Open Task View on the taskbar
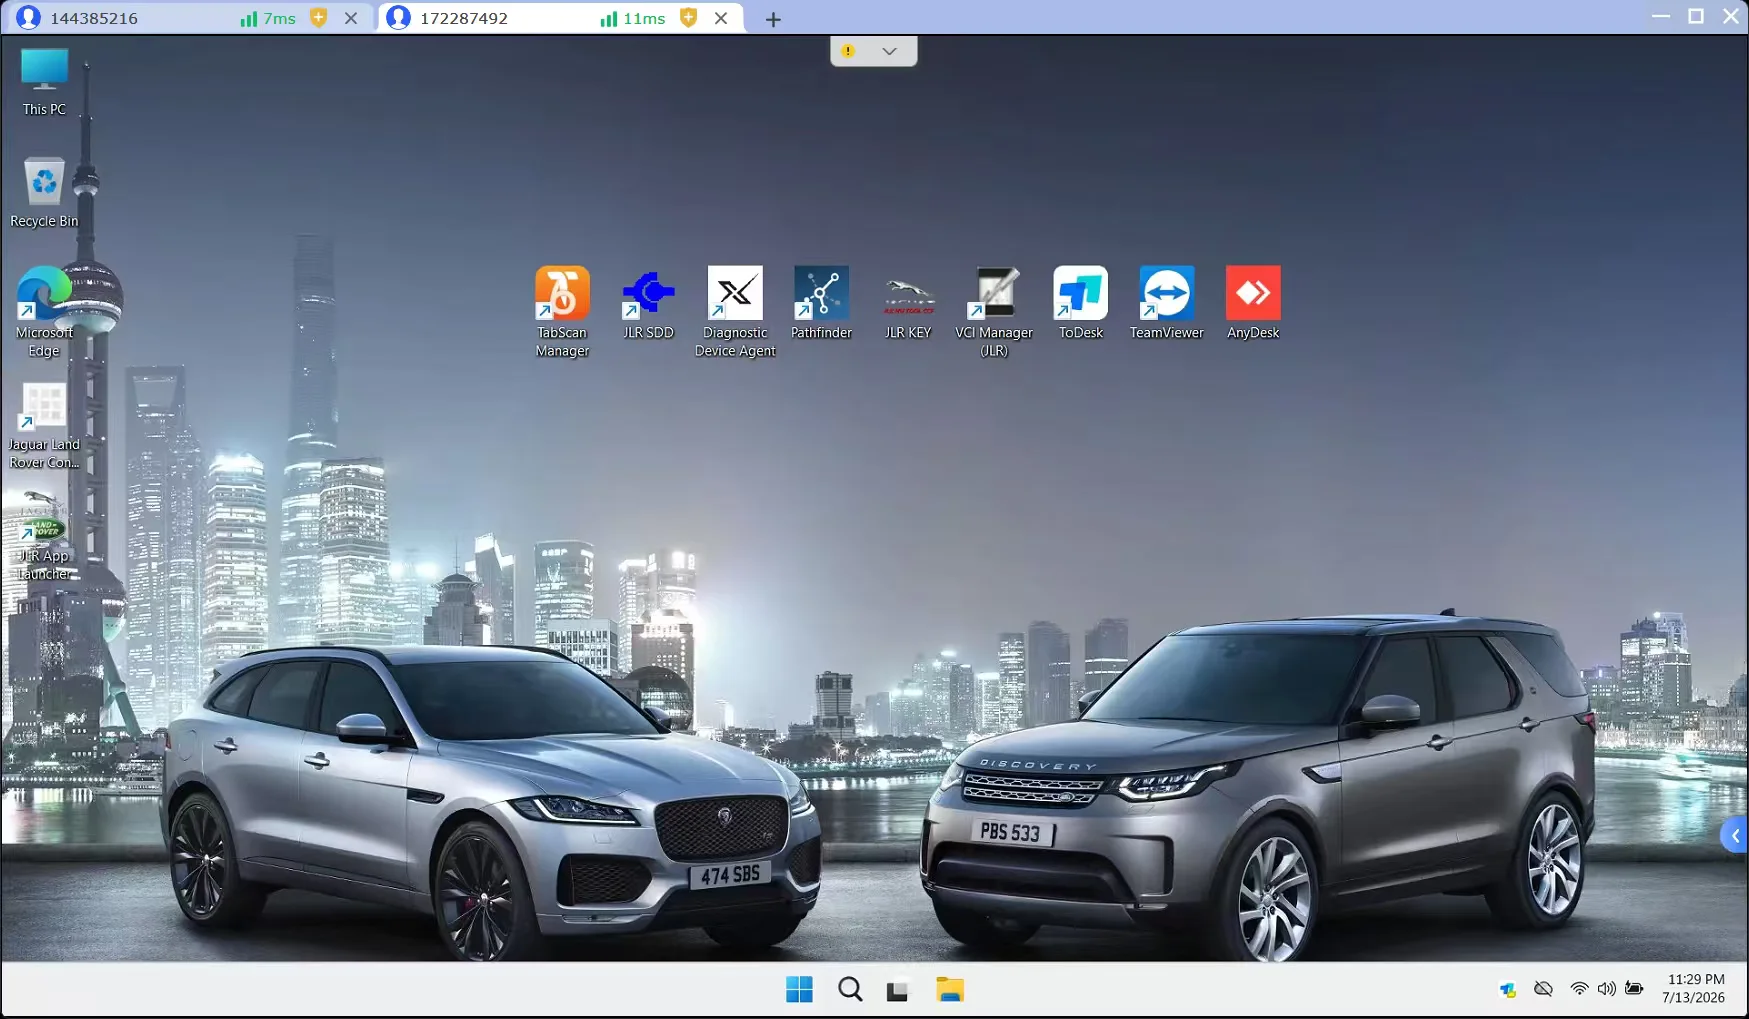This screenshot has height=1019, width=1749. coord(898,990)
